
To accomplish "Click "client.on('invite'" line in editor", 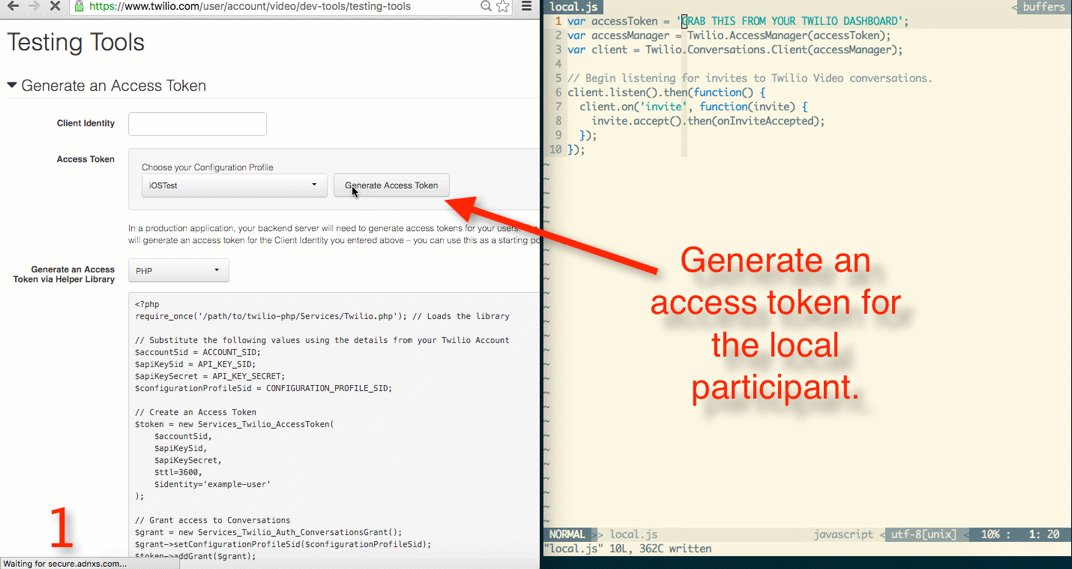I will 694,107.
